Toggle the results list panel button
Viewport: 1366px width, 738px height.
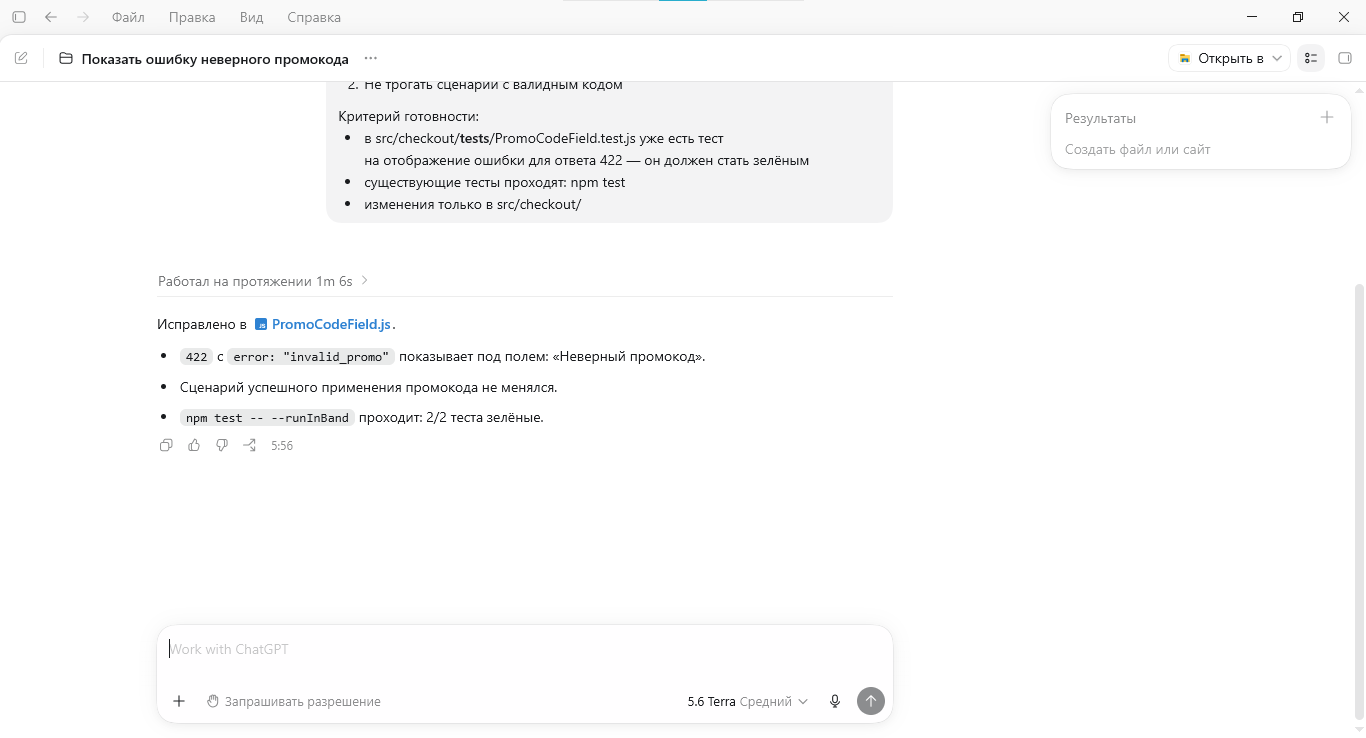1311,58
